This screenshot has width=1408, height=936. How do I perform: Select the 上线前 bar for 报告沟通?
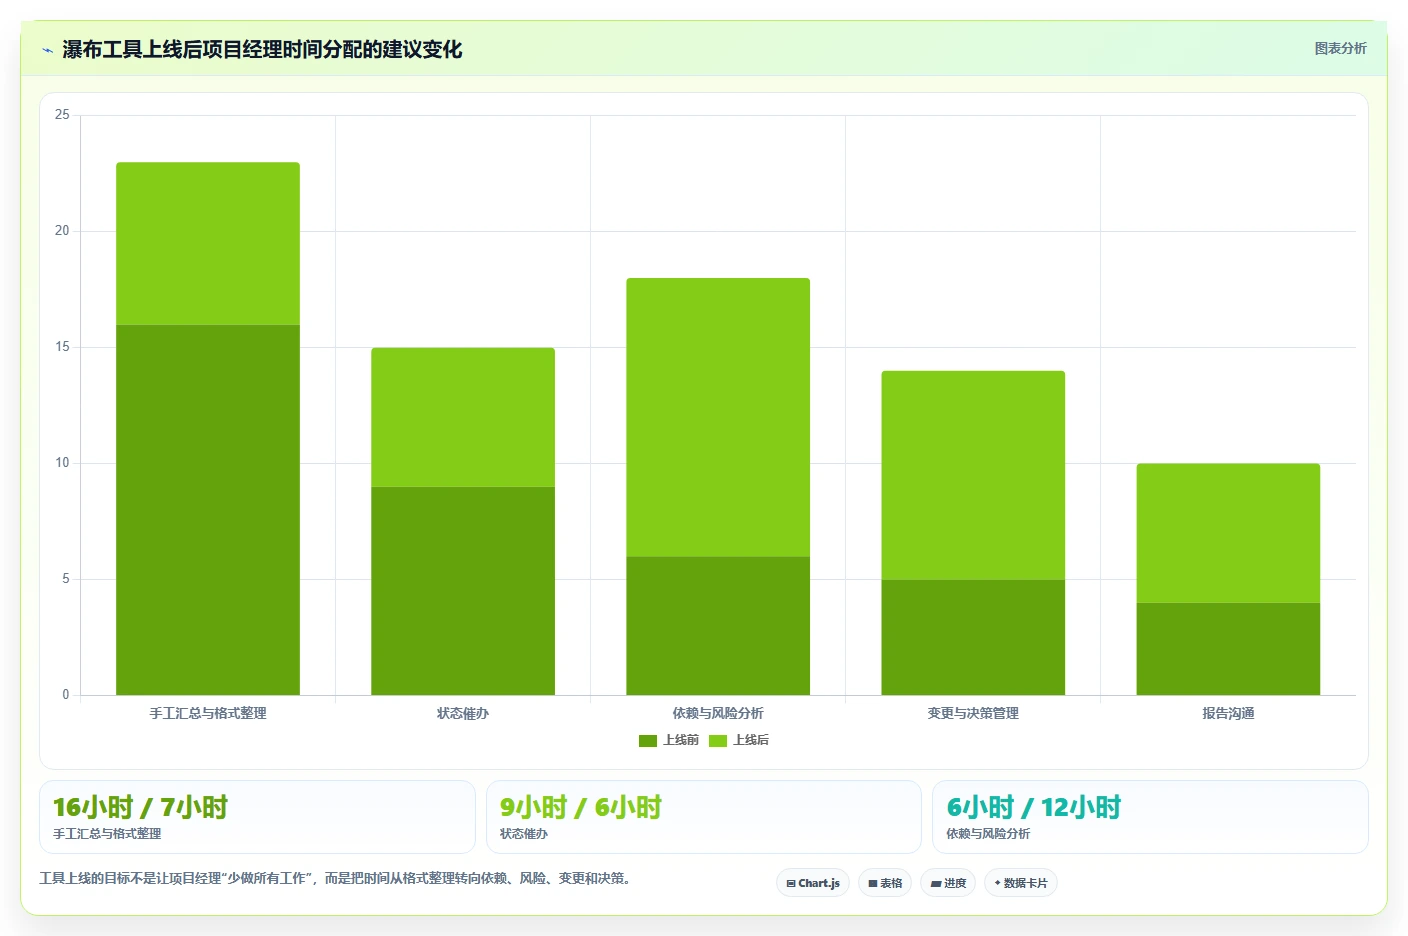pyautogui.click(x=1228, y=649)
